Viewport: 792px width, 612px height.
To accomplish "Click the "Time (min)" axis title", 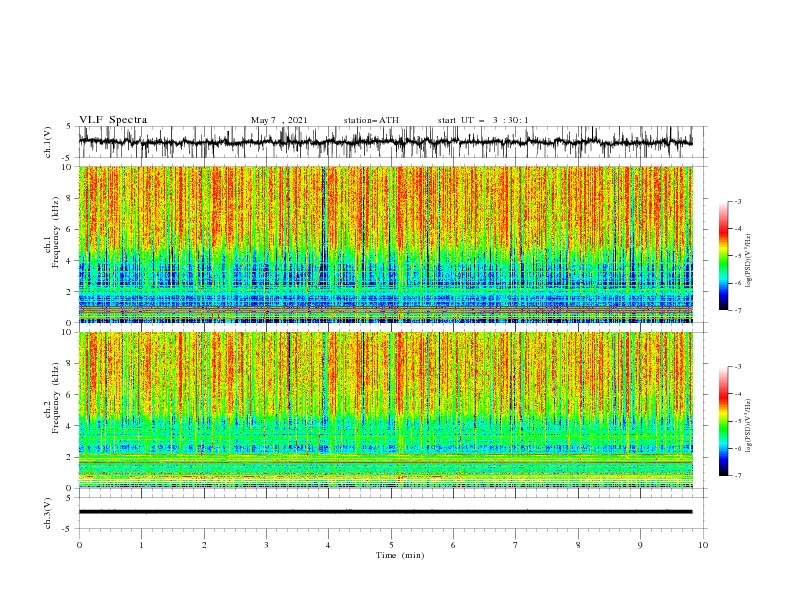I will [400, 555].
